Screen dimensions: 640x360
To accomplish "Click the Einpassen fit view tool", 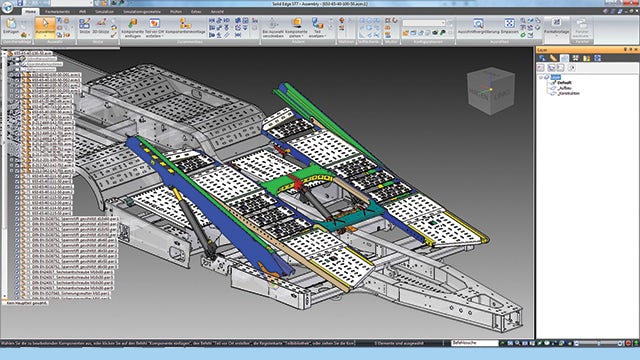I will (x=509, y=26).
